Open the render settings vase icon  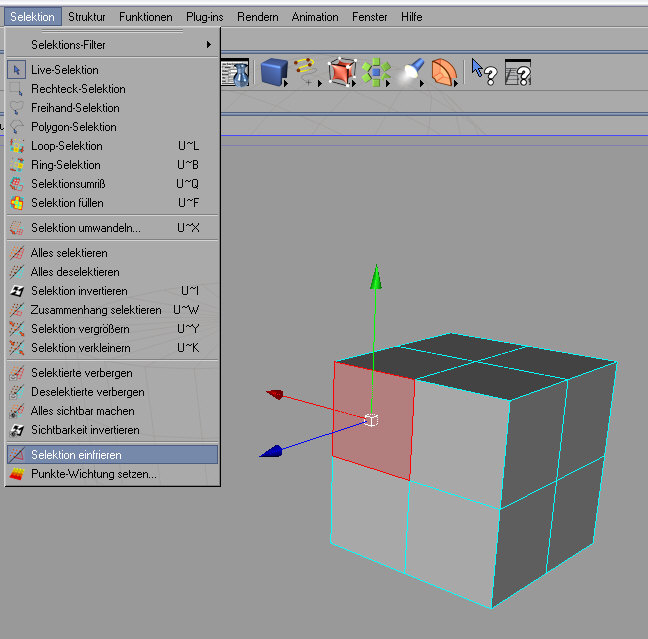235,73
